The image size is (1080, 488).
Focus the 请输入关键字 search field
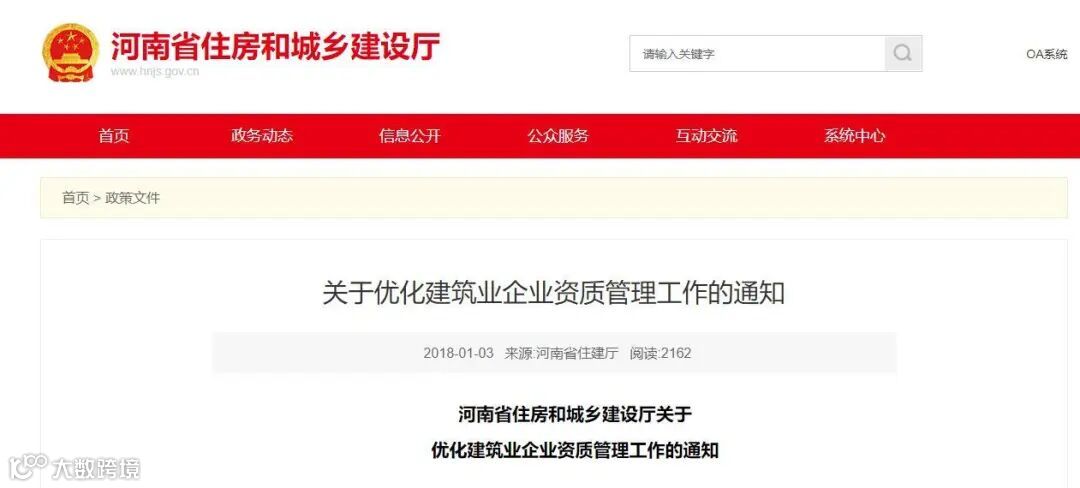pyautogui.click(x=757, y=54)
